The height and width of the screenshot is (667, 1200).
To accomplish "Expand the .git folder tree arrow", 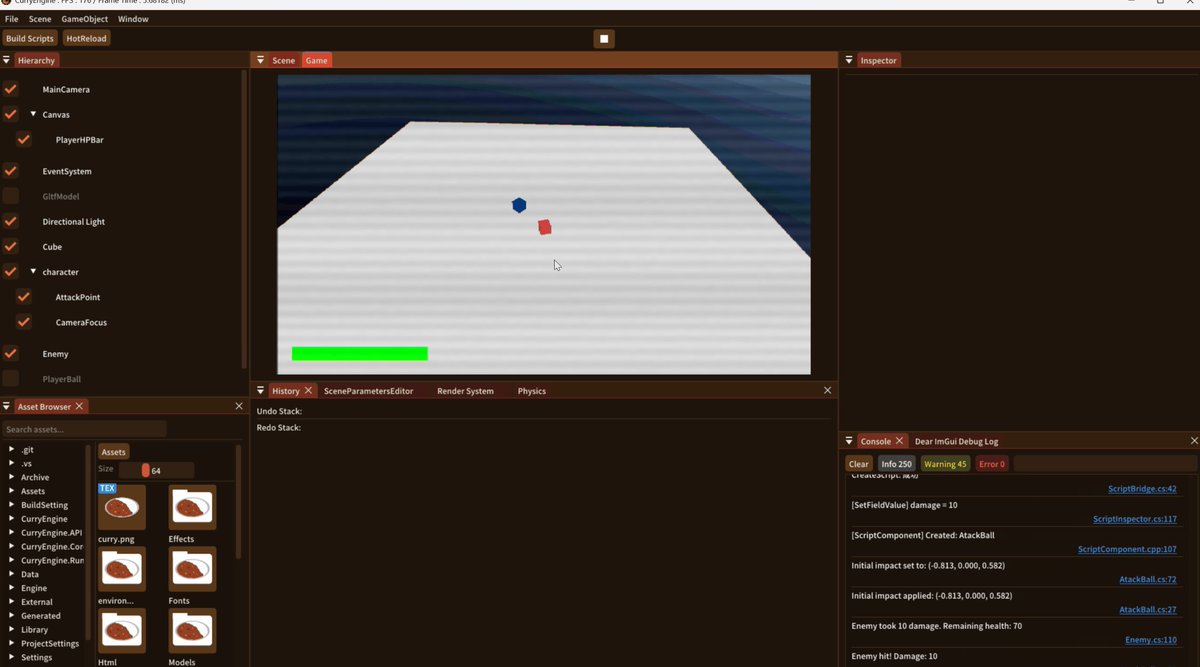I will [11, 449].
